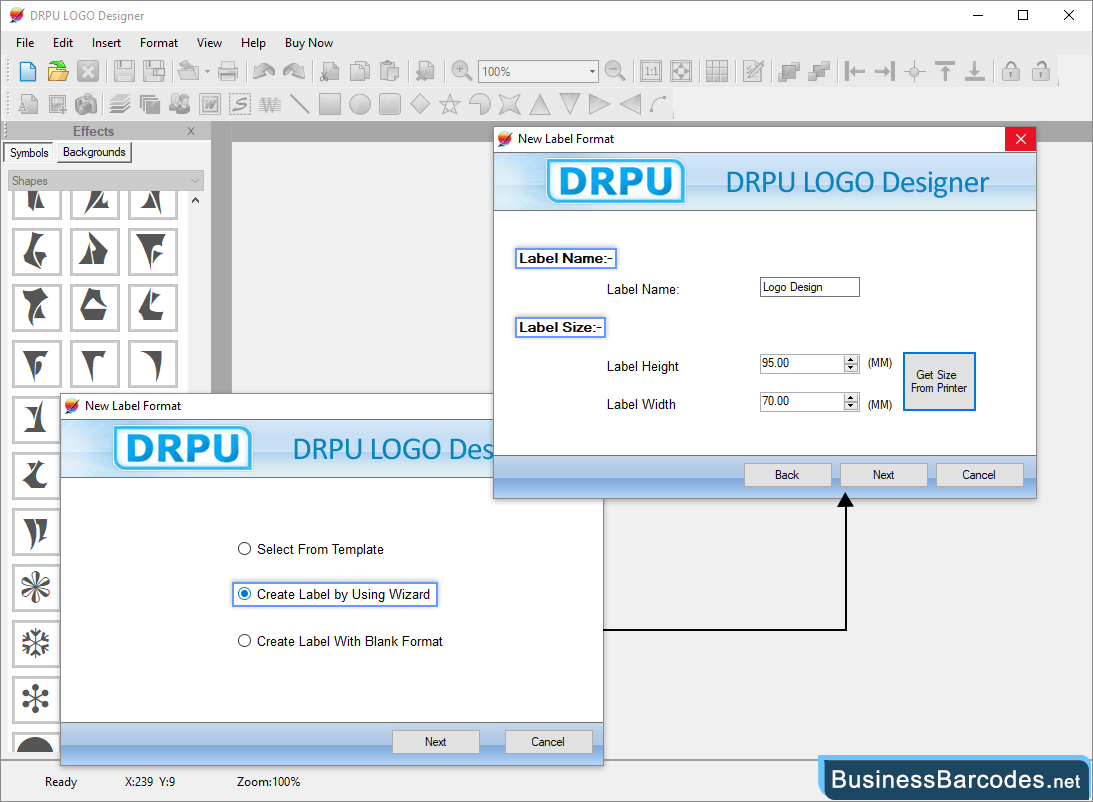
Task: Pick the eight-petal asterisk symbol thumbnail
Action: (36, 587)
